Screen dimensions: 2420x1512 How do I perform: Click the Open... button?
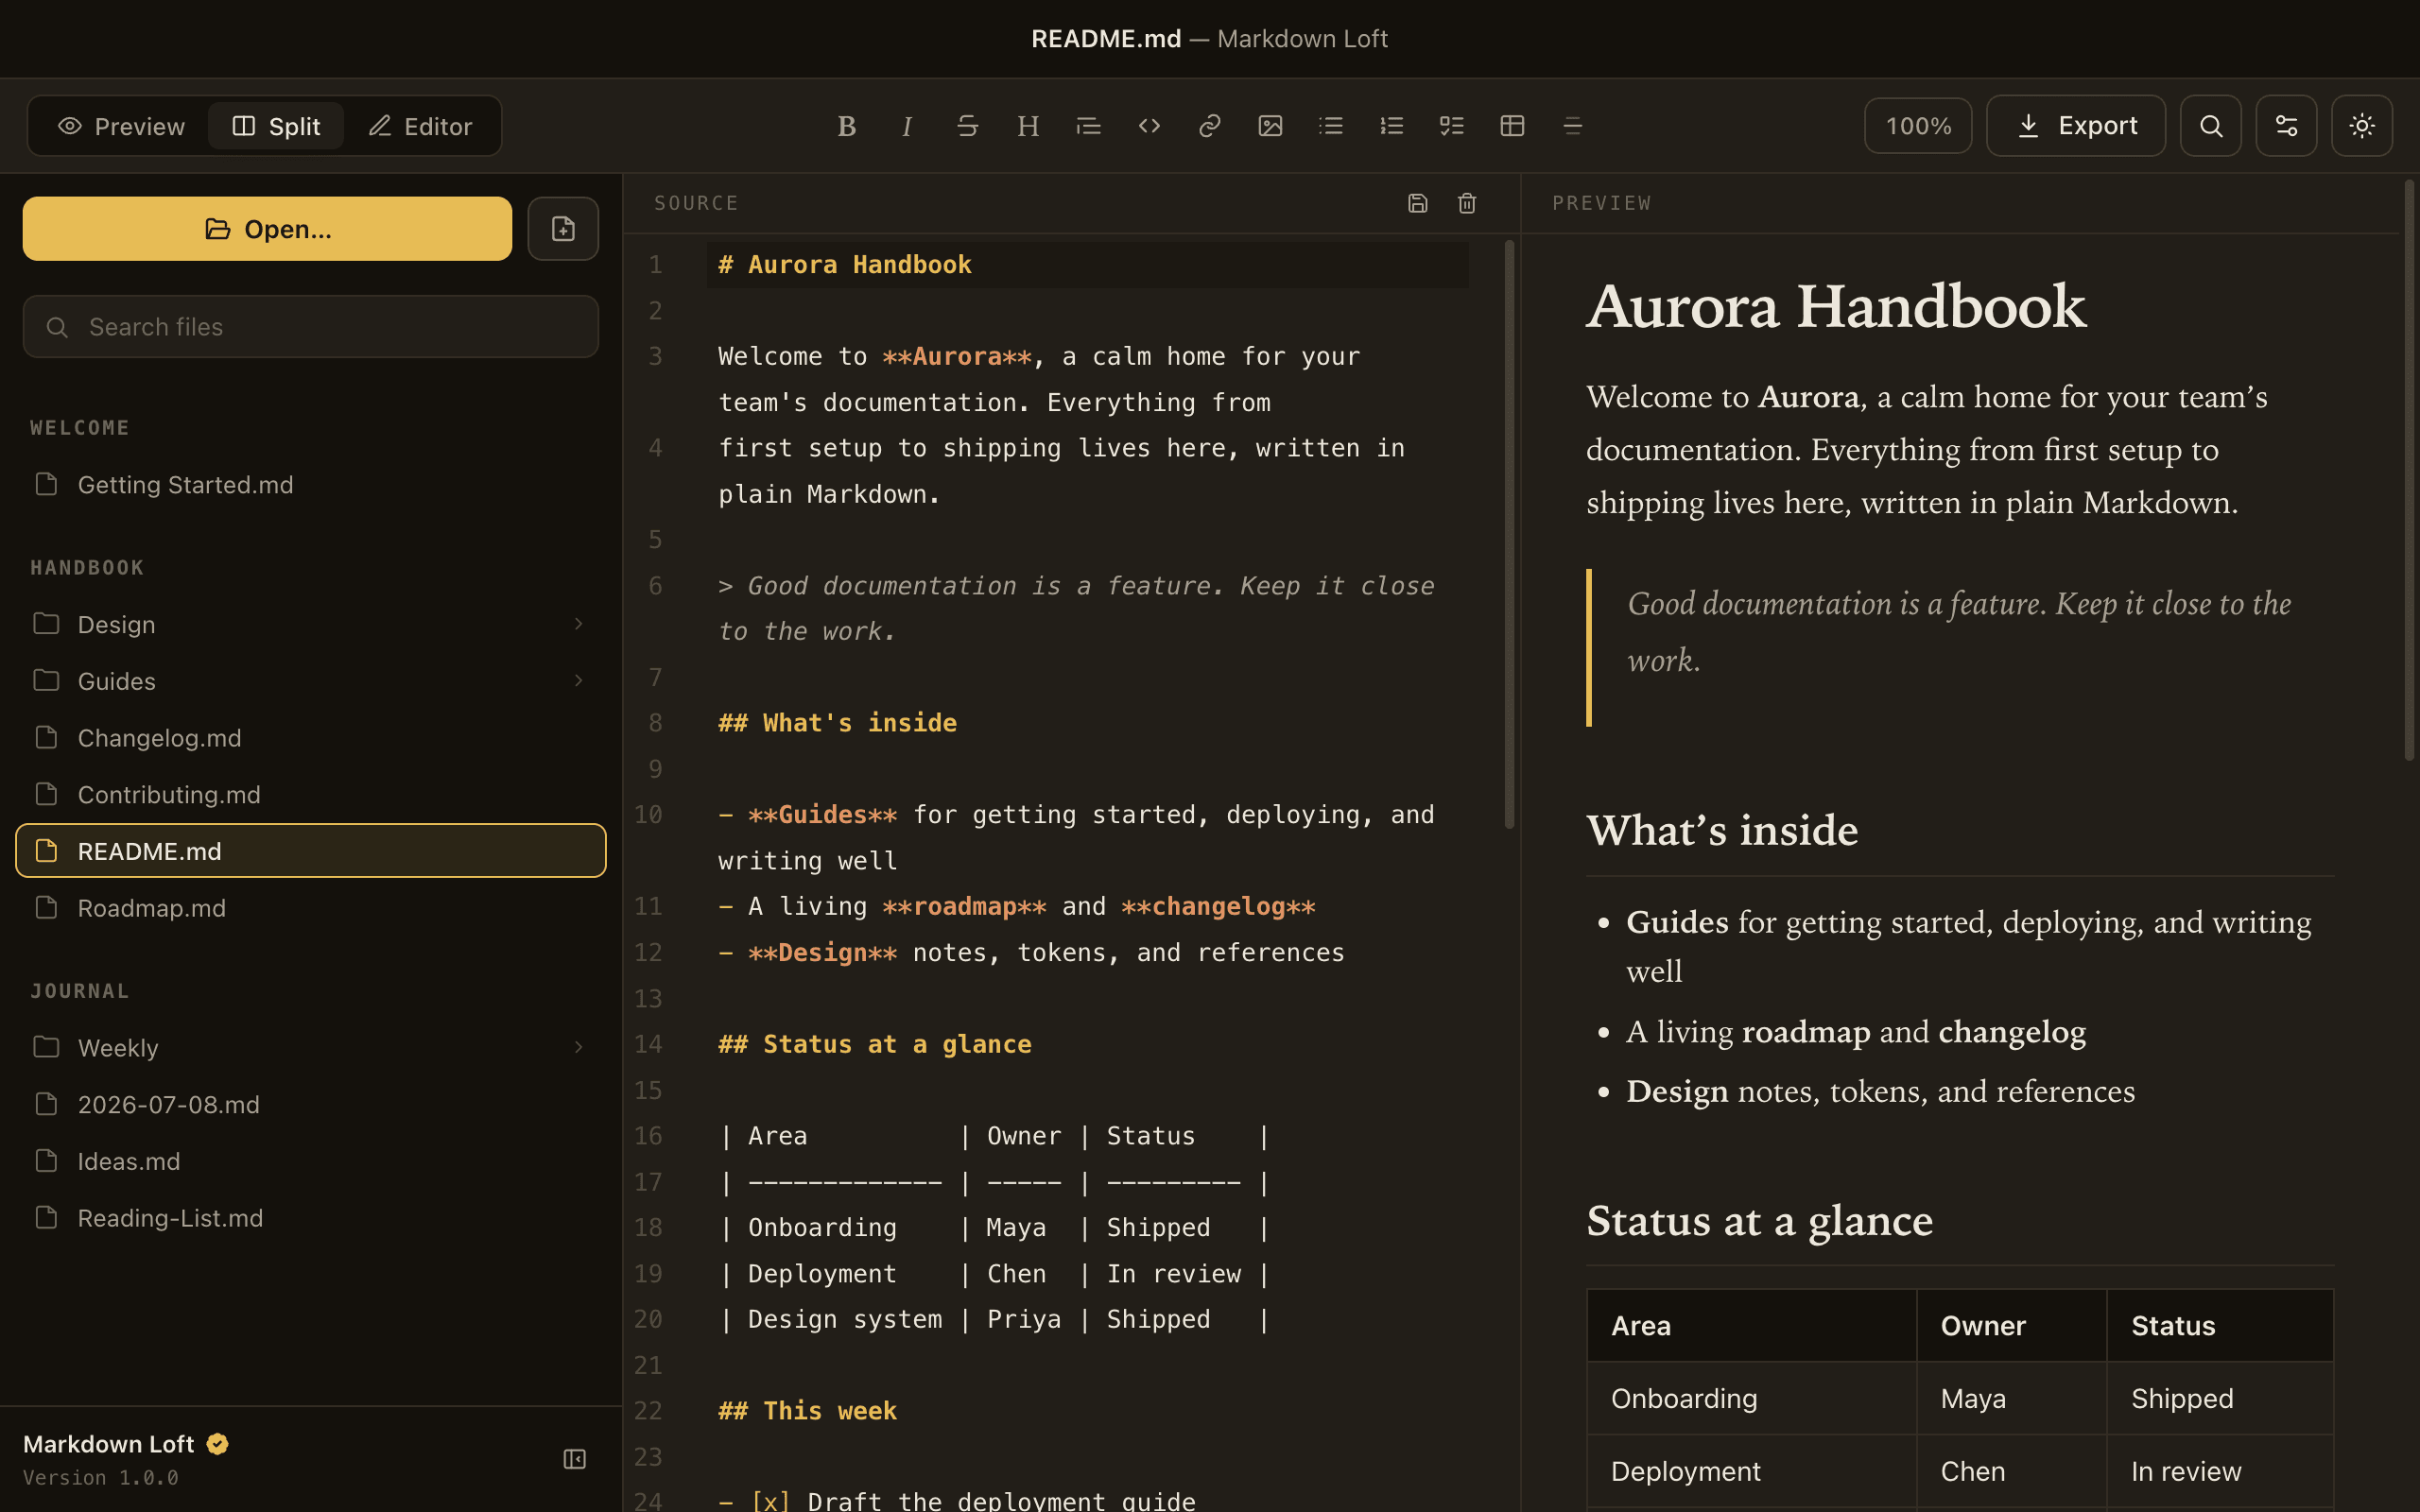coord(267,229)
